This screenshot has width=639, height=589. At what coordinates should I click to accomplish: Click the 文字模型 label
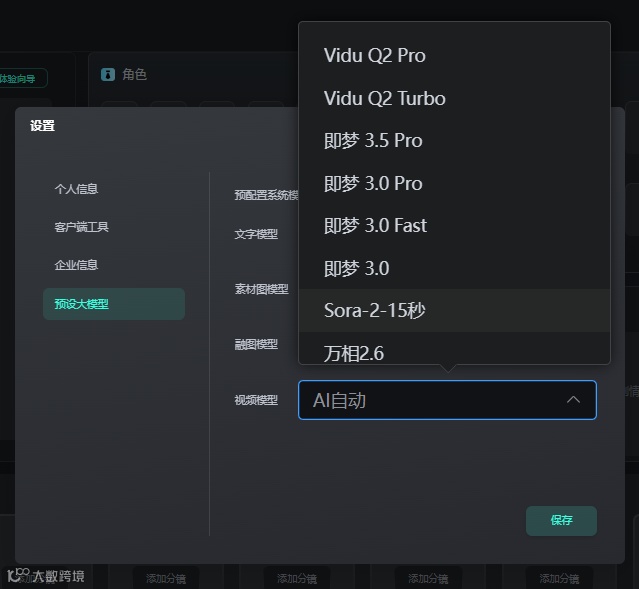click(x=256, y=234)
